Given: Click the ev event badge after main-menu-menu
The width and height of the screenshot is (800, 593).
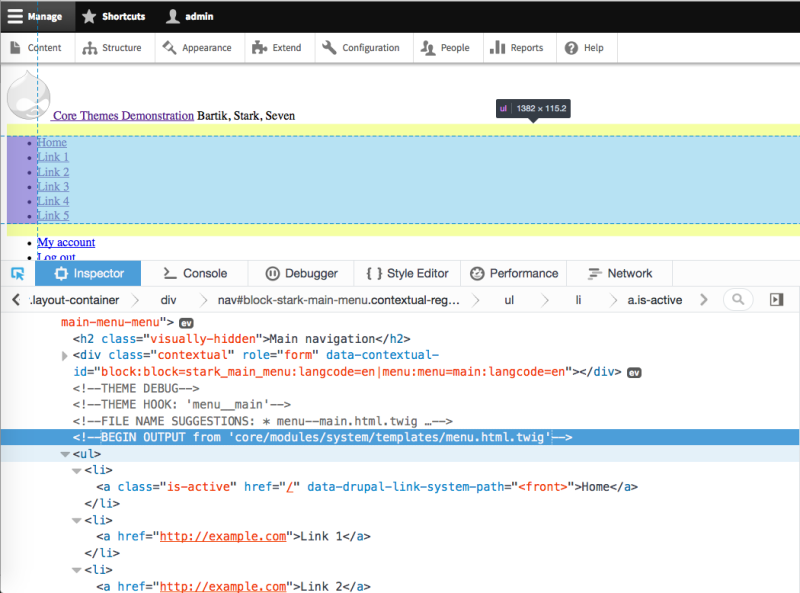Looking at the screenshot, I should pos(186,323).
